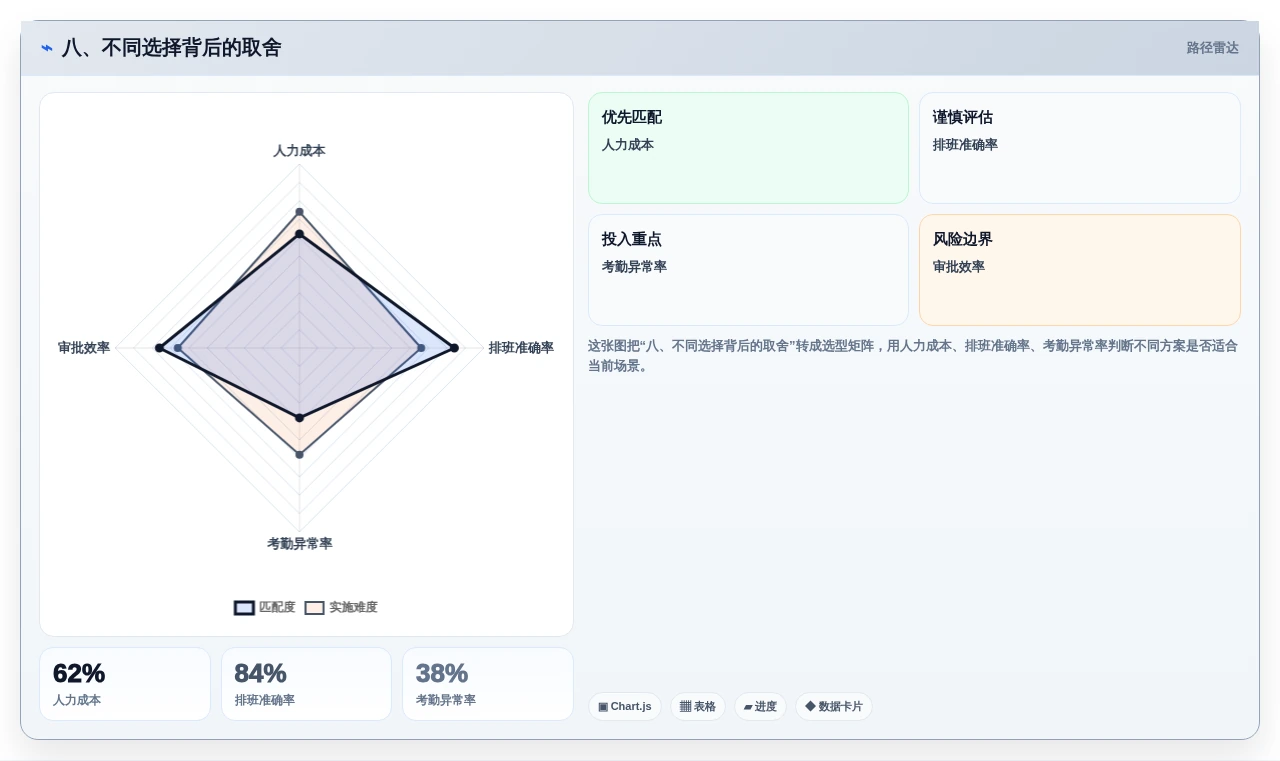Click 人力成本 text inside 优先匹配 card
This screenshot has width=1280, height=761.
(627, 145)
